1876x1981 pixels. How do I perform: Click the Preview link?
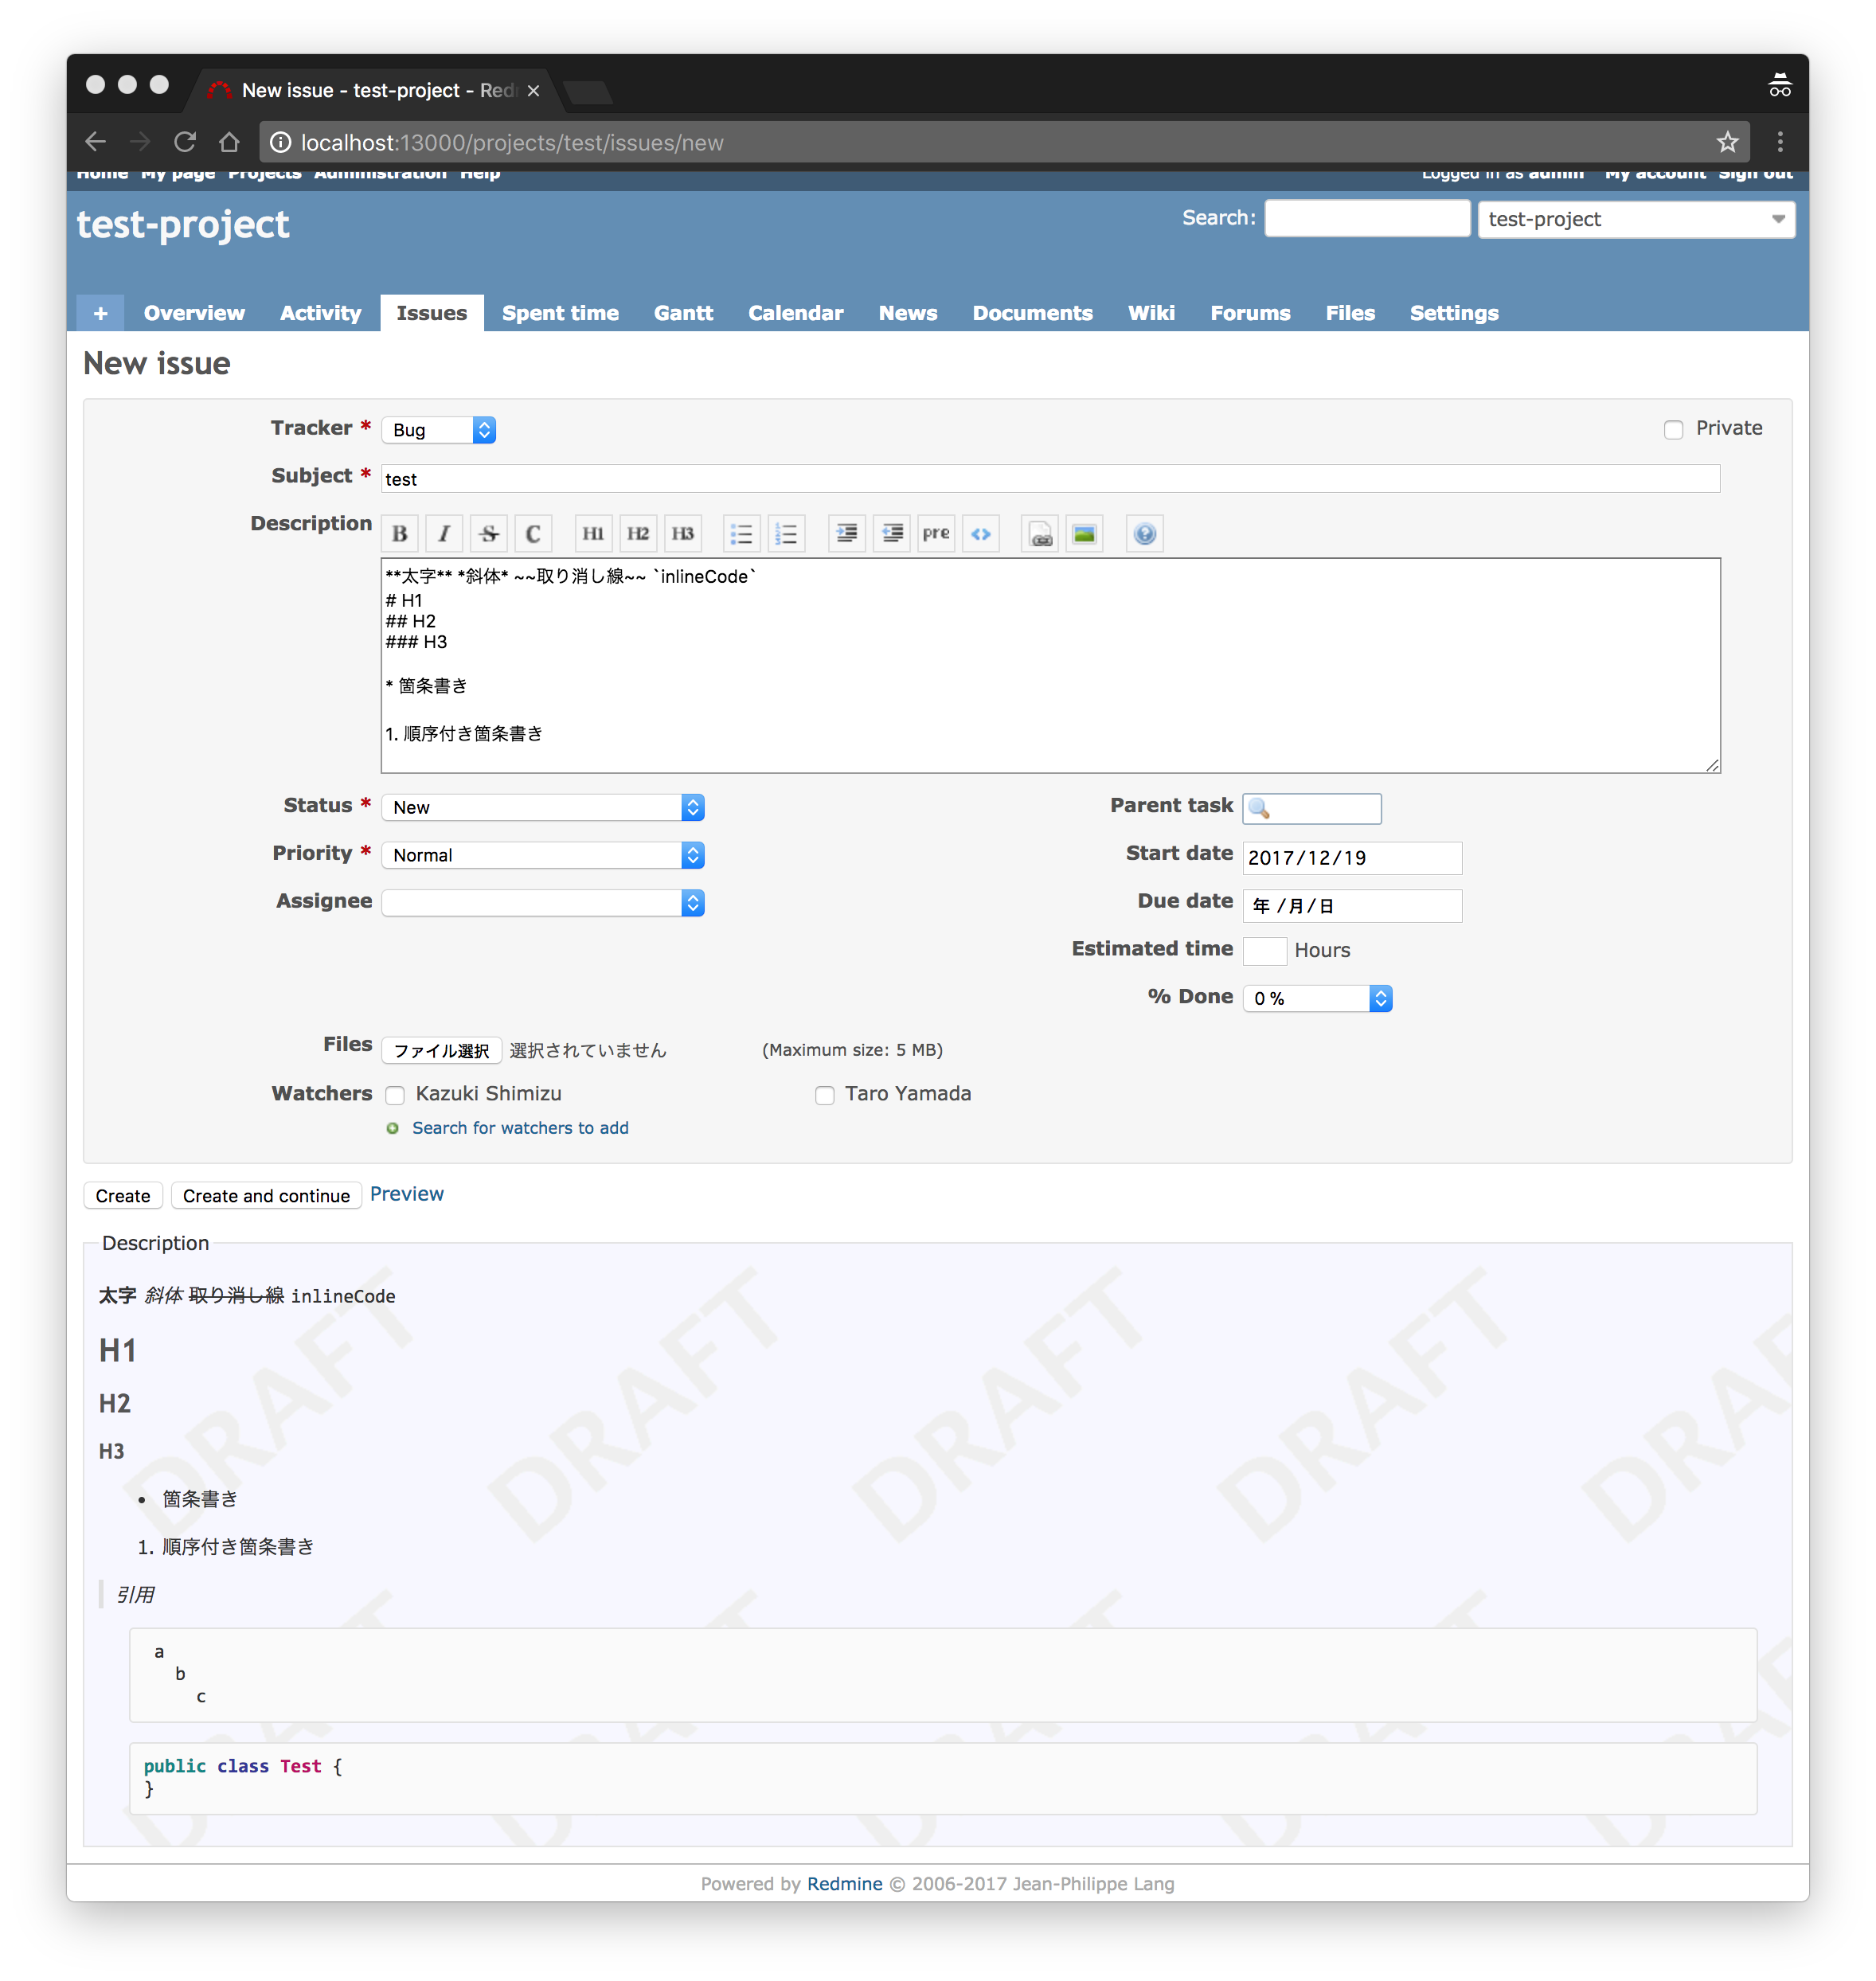(406, 1194)
